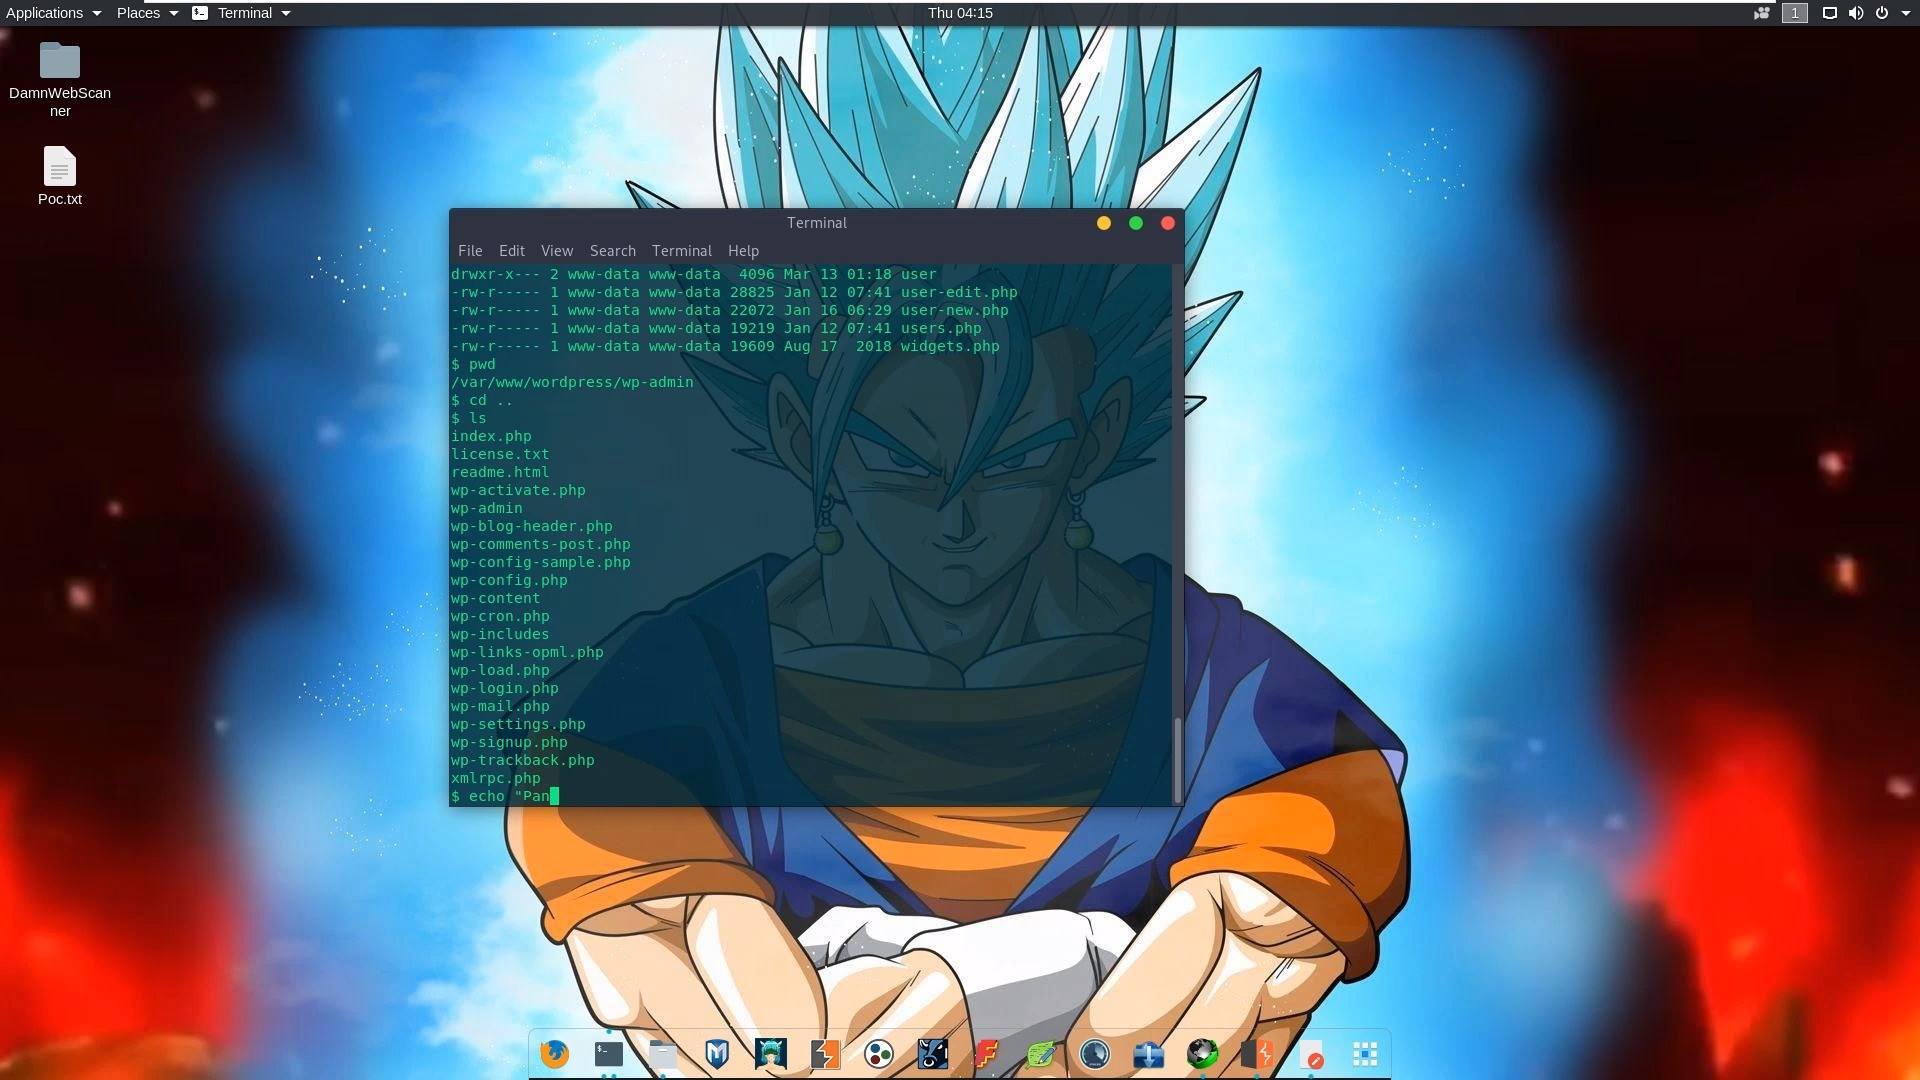Screen dimensions: 1920x1080
Task: Launch Metasploit from the dock
Action: [716, 1053]
